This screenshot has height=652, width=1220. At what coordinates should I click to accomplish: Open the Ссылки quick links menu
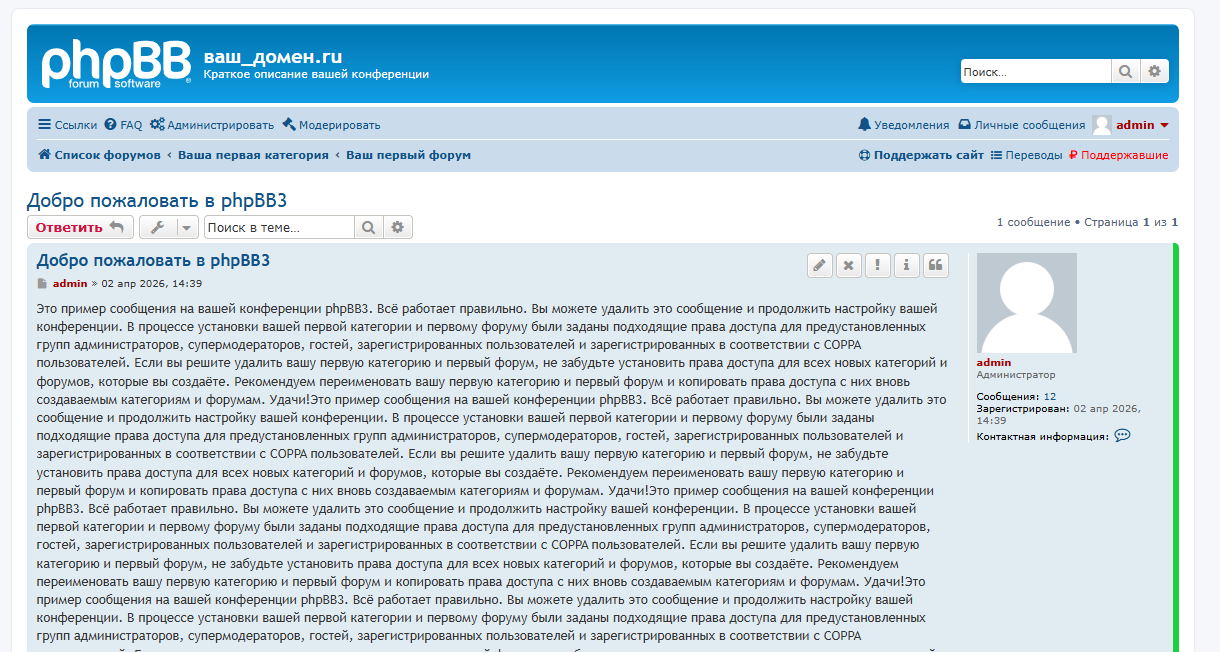67,125
